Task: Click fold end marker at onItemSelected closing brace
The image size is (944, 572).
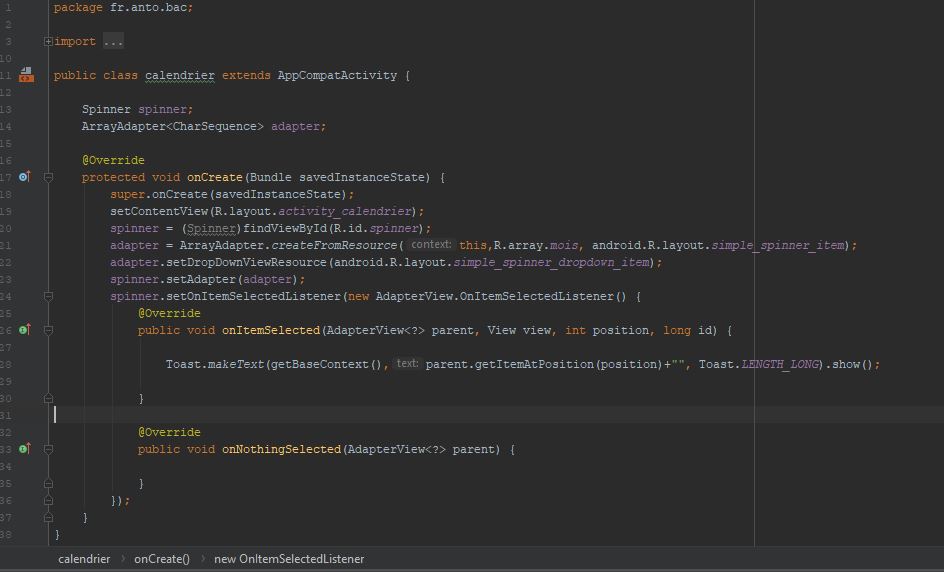Action: [x=48, y=398]
